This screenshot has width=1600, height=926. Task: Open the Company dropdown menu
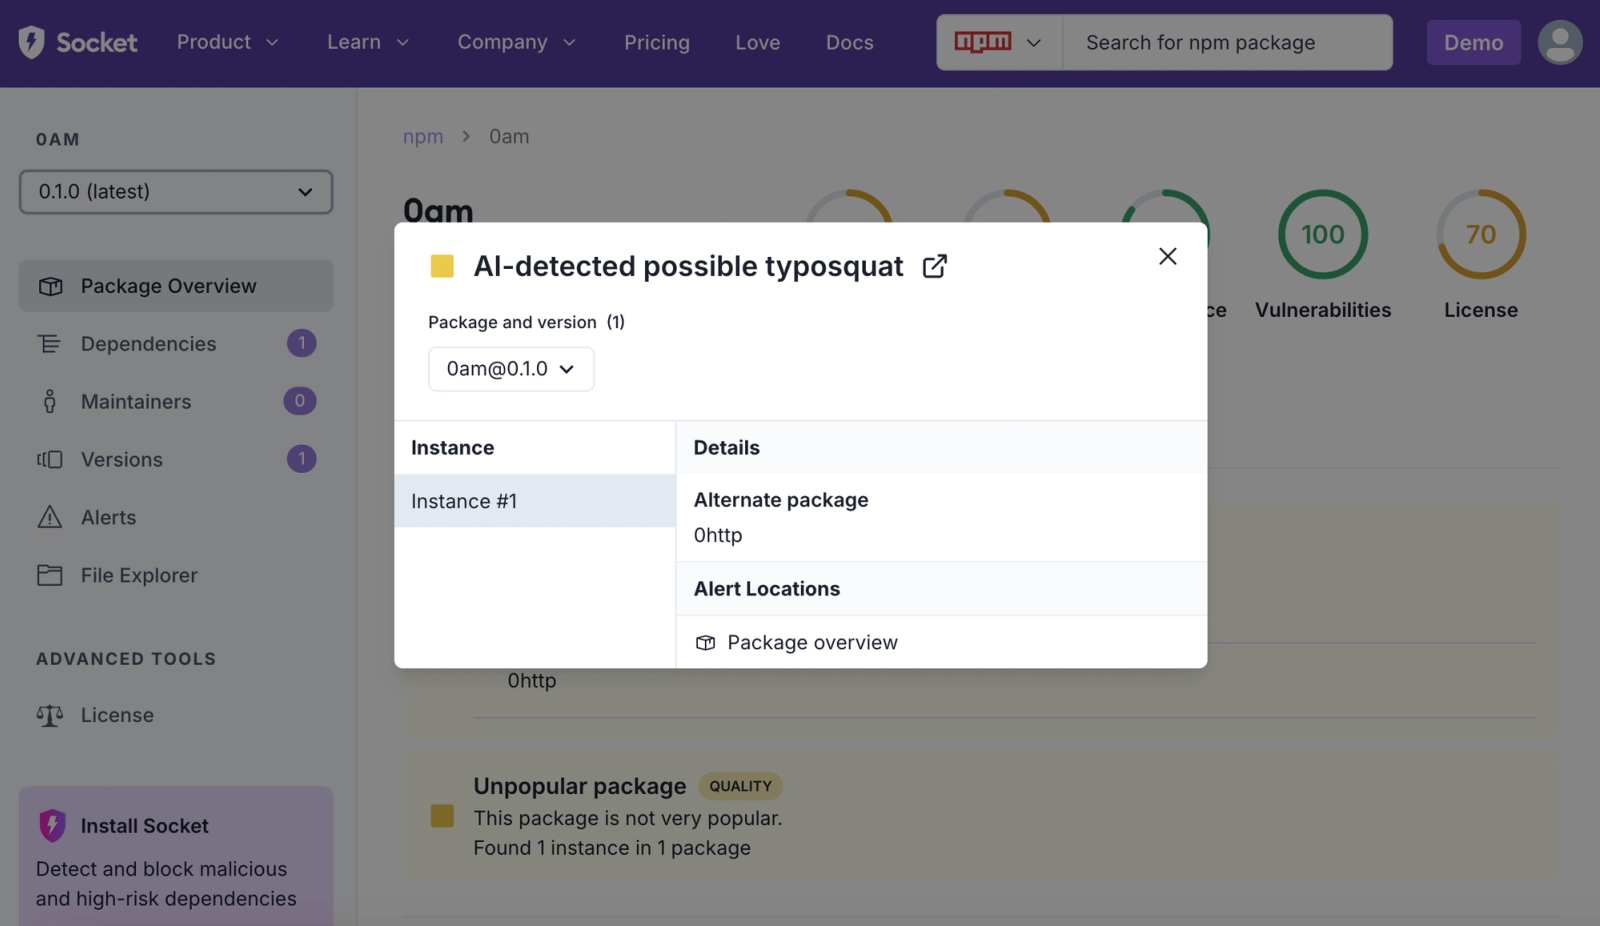516,42
